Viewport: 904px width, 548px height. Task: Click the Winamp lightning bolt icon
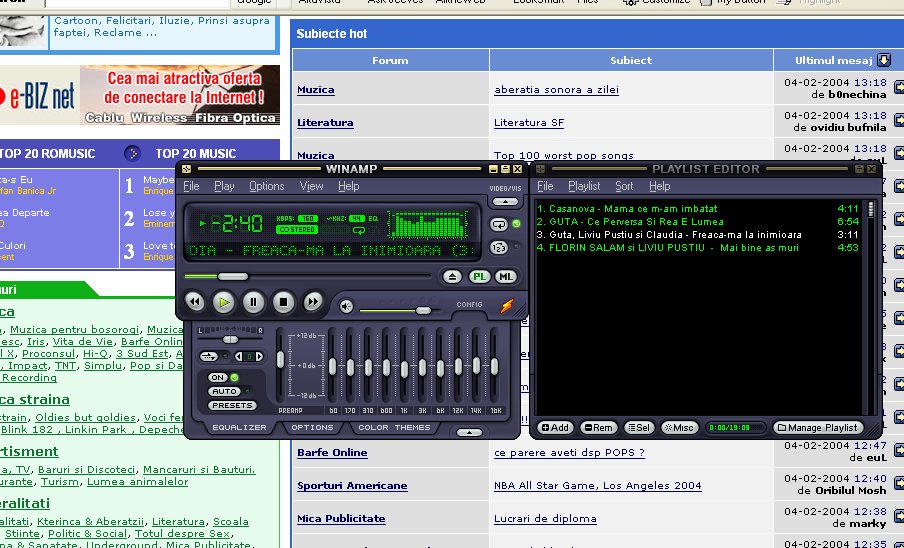point(507,305)
